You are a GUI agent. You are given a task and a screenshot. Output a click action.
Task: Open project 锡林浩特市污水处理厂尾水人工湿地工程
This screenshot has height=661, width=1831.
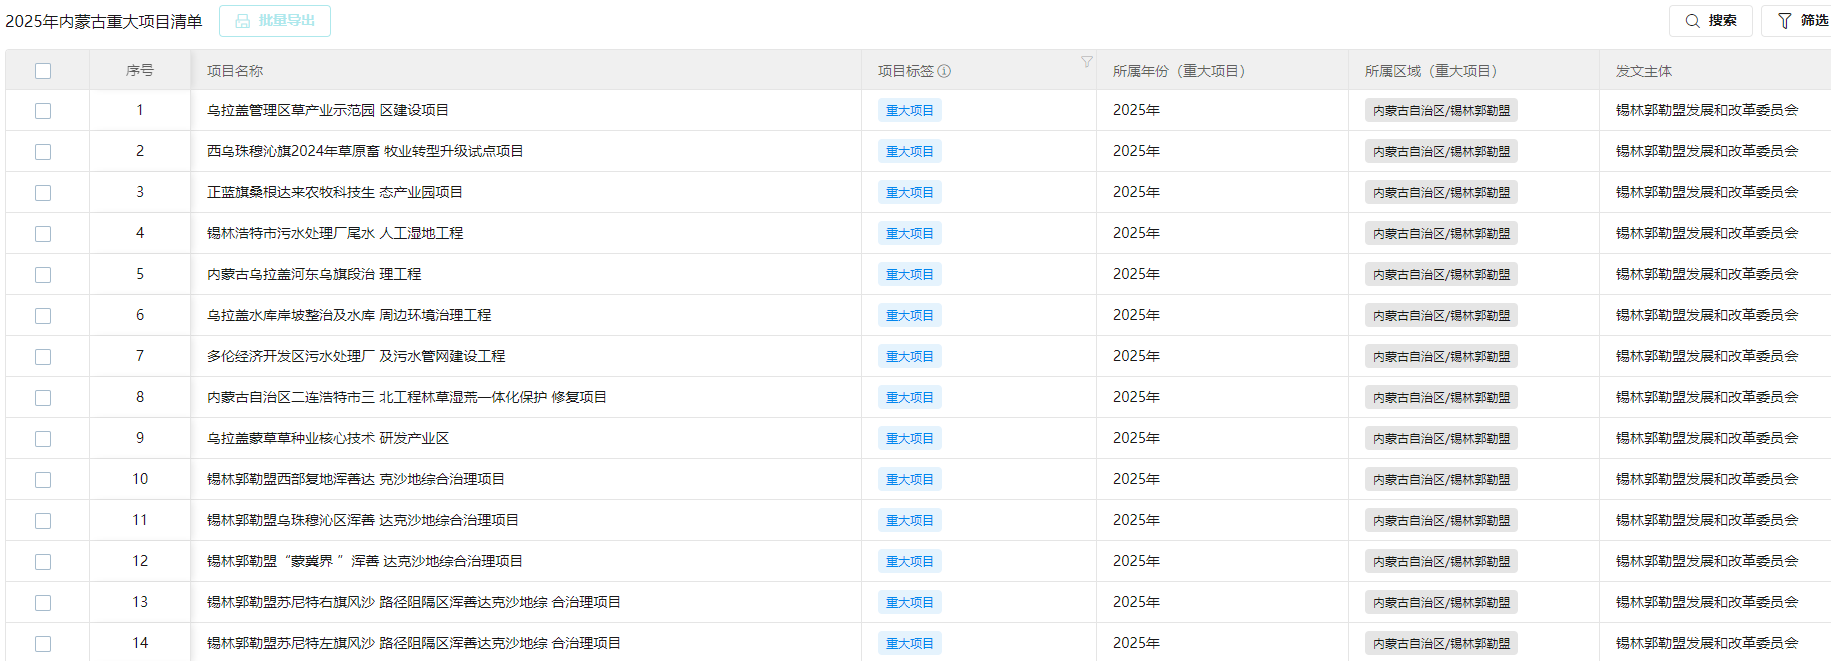(x=334, y=233)
